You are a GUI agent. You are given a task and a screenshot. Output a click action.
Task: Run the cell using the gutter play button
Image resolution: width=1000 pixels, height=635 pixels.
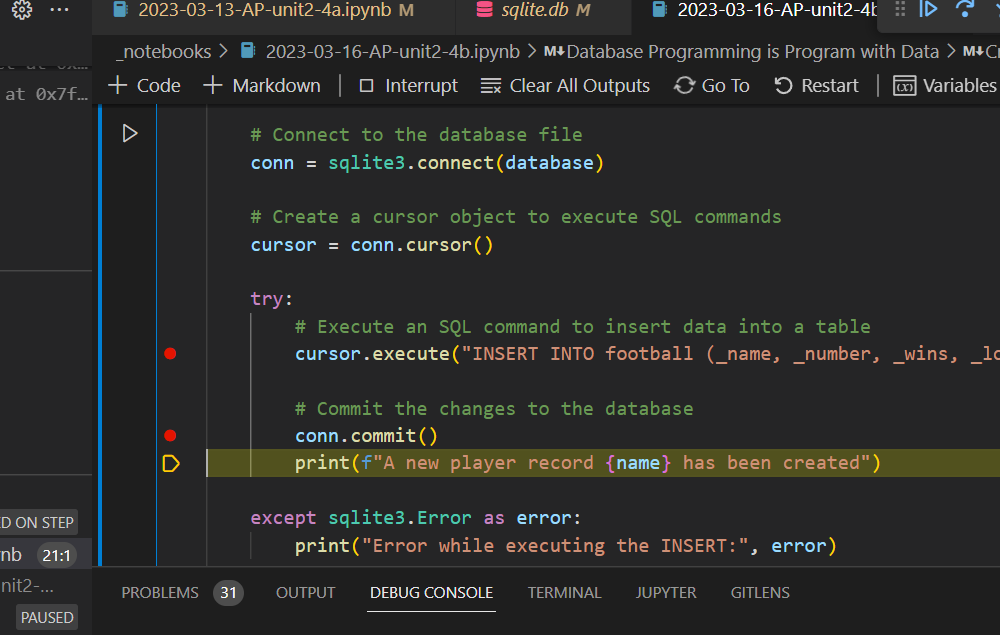tap(129, 132)
